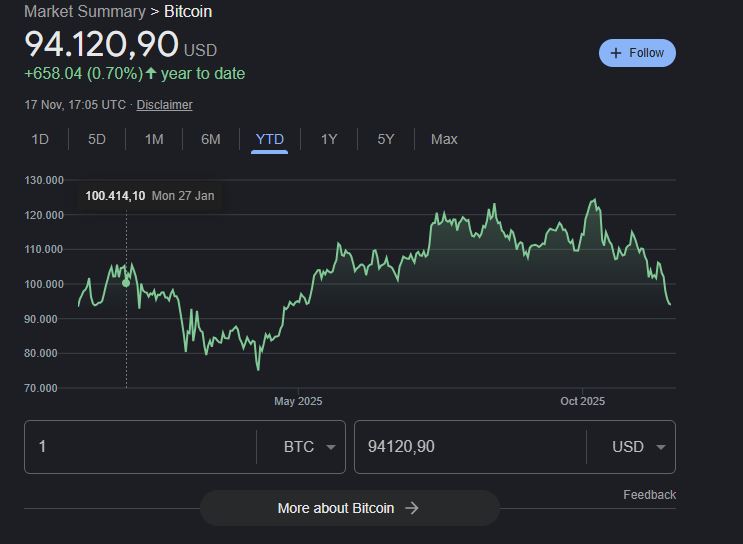
Task: Switch to the 6M tab
Action: (211, 139)
